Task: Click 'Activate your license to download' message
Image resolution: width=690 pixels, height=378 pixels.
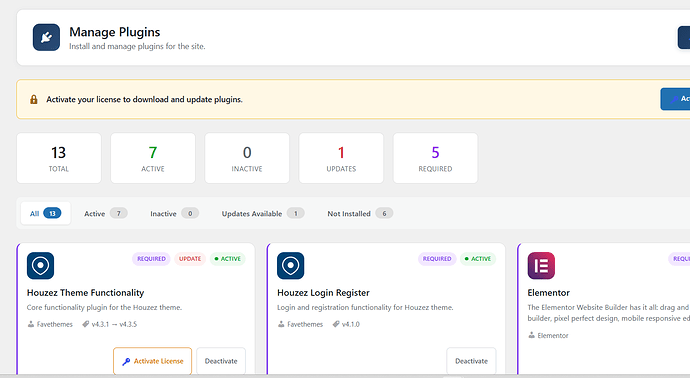Action: (x=144, y=99)
